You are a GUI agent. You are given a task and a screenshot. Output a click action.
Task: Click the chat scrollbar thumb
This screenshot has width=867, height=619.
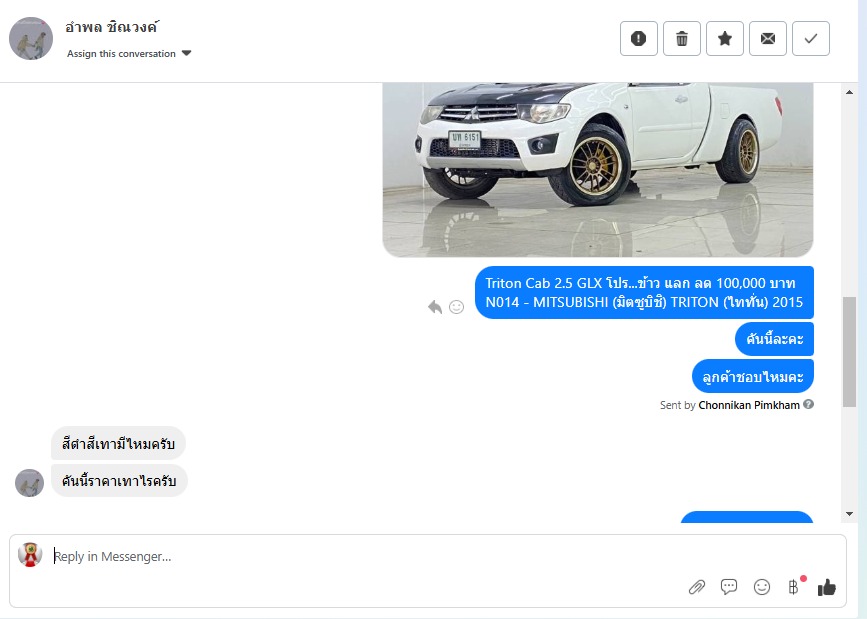pos(849,352)
